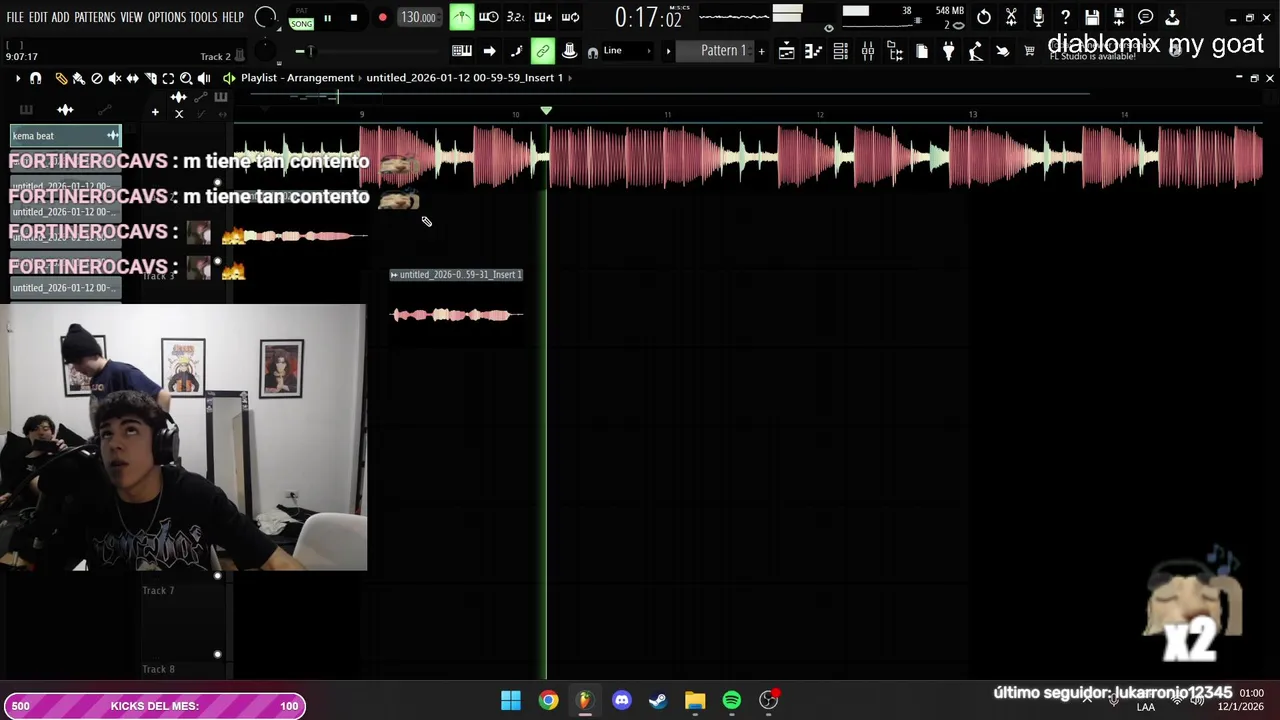Open the tempo 130.000 field
The image size is (1280, 720).
[x=418, y=17]
